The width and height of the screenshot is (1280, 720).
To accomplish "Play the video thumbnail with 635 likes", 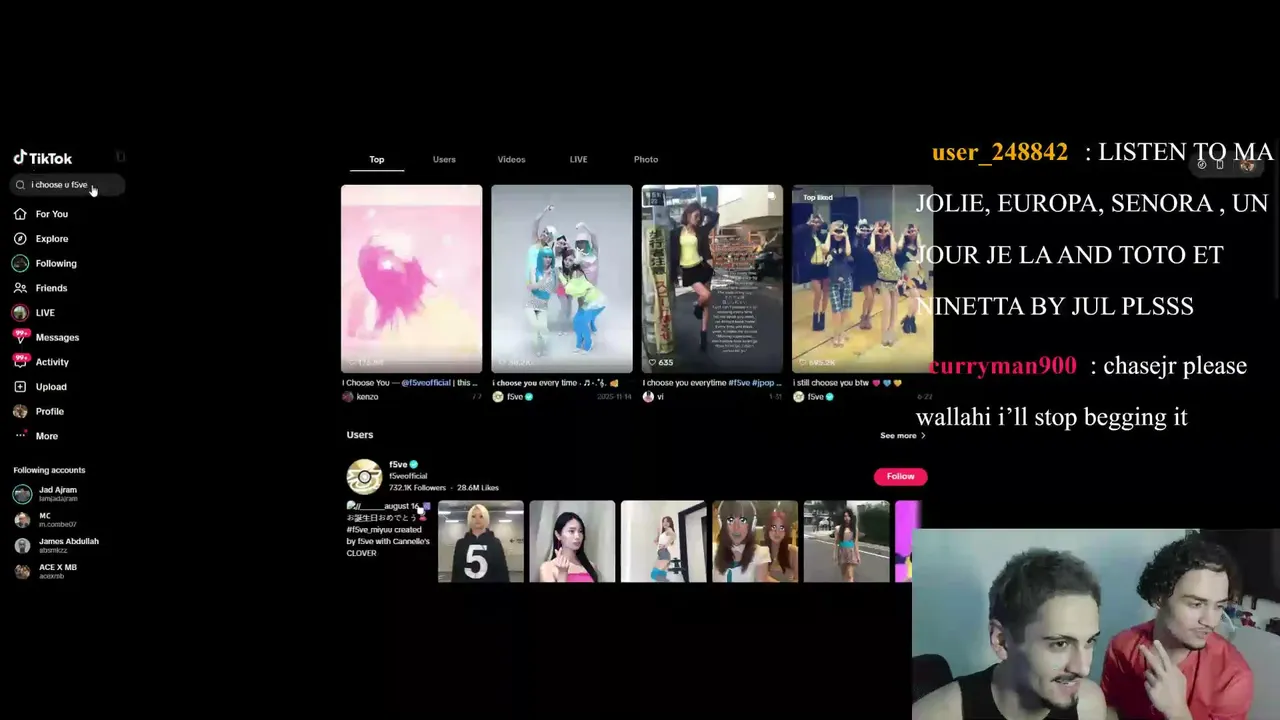I will pyautogui.click(x=712, y=279).
